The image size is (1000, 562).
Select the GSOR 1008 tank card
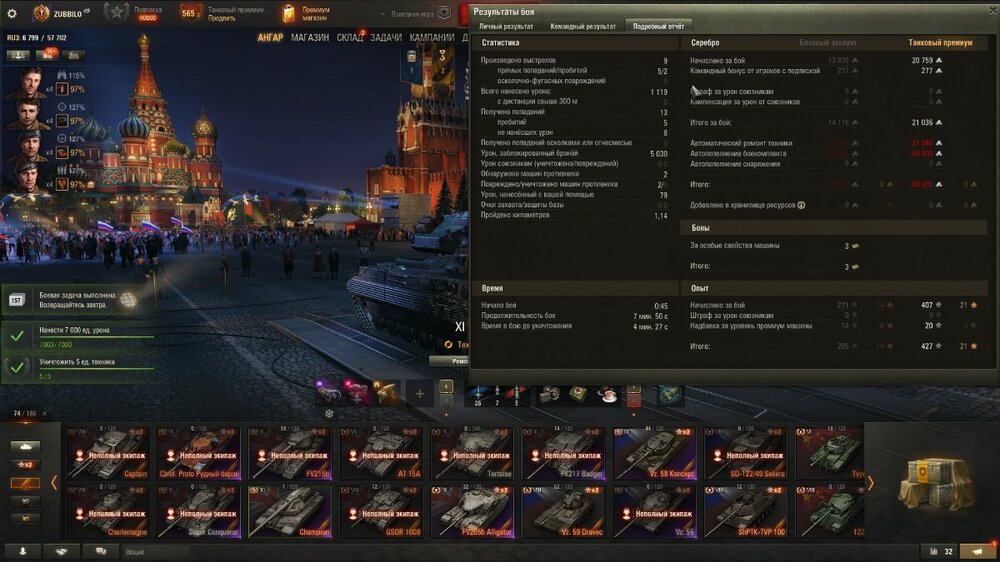tap(381, 511)
